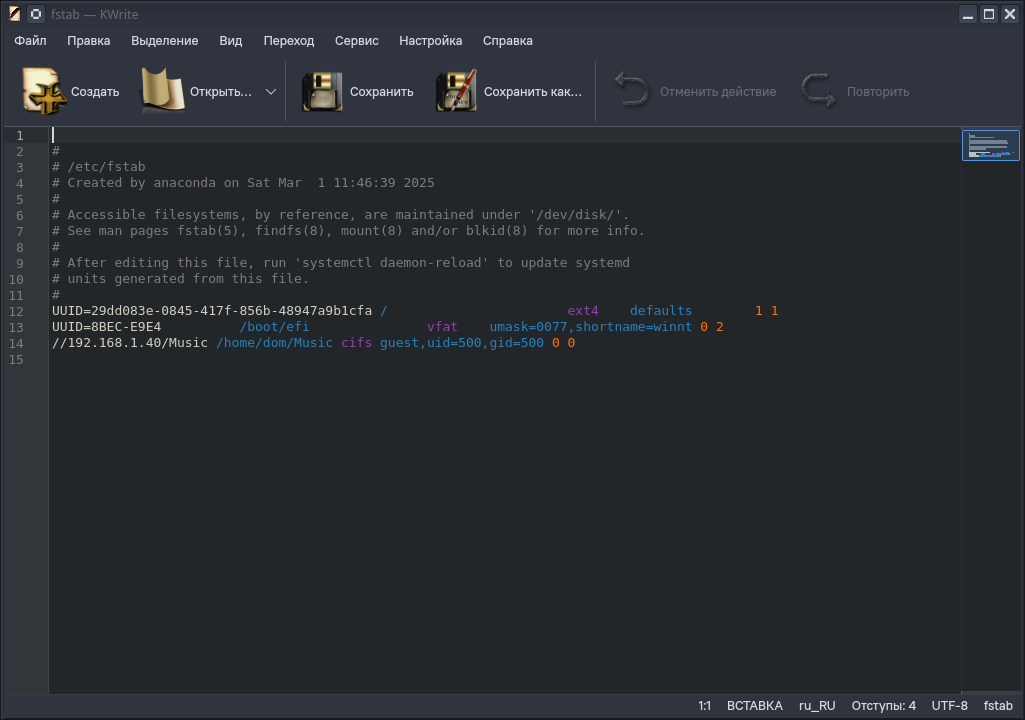
Task: Open the fstab syntax mode selector
Action: tap(998, 706)
